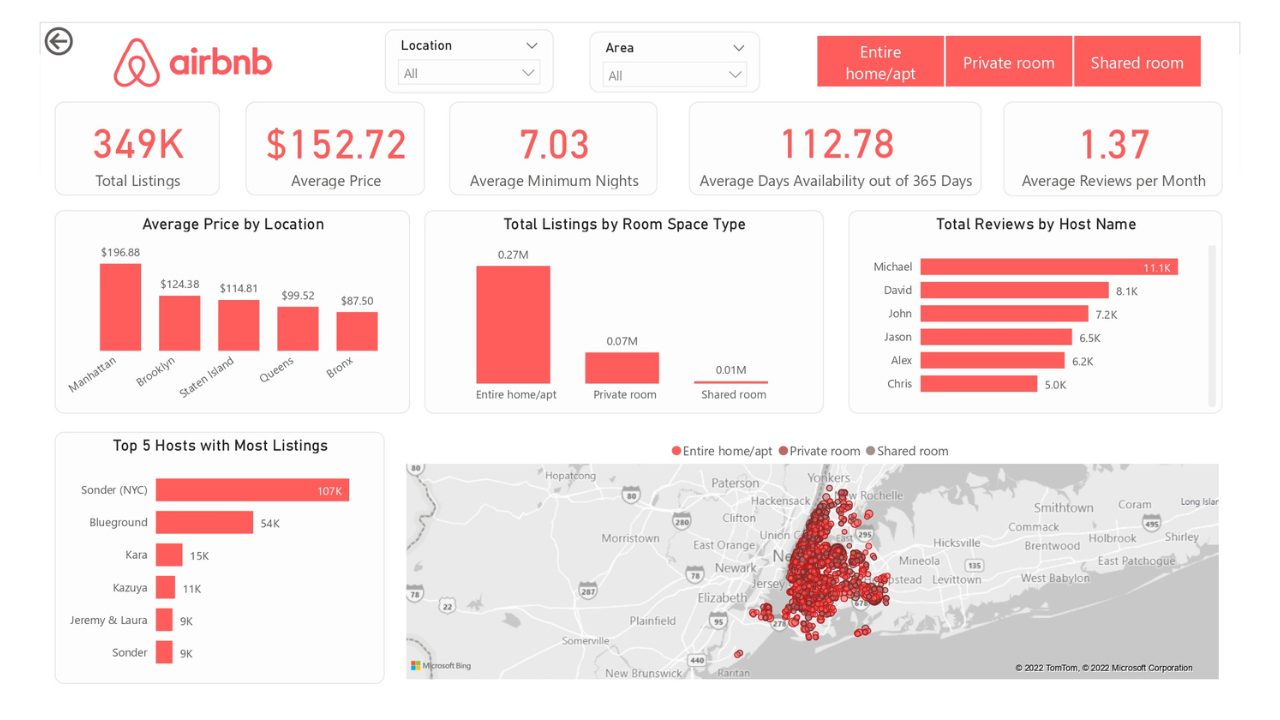This screenshot has width=1280, height=720.
Task: Click the 1.37 Average Reviews per Month card
Action: click(x=1113, y=148)
